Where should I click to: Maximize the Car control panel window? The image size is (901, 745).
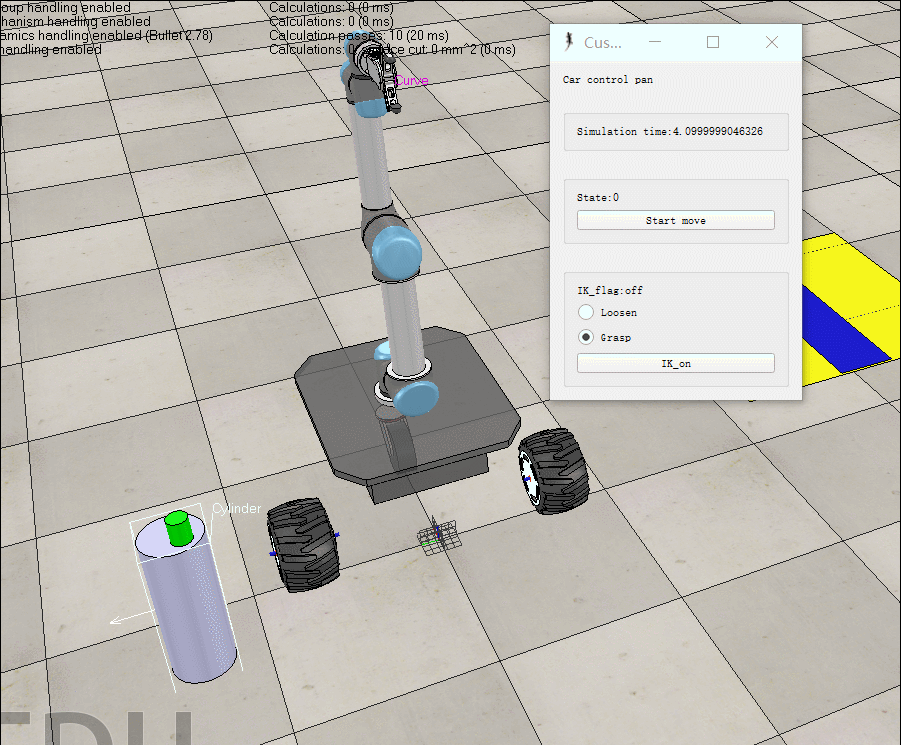(713, 42)
